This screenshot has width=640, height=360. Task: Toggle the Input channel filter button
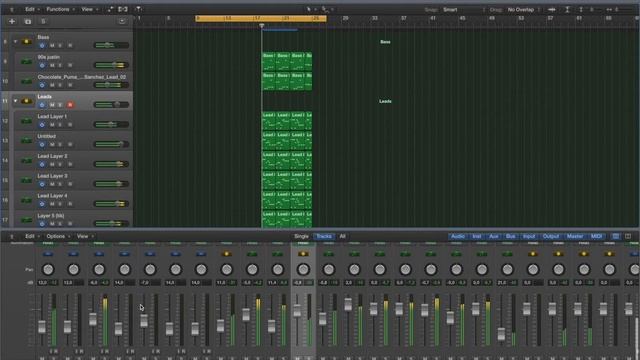pyautogui.click(x=529, y=236)
